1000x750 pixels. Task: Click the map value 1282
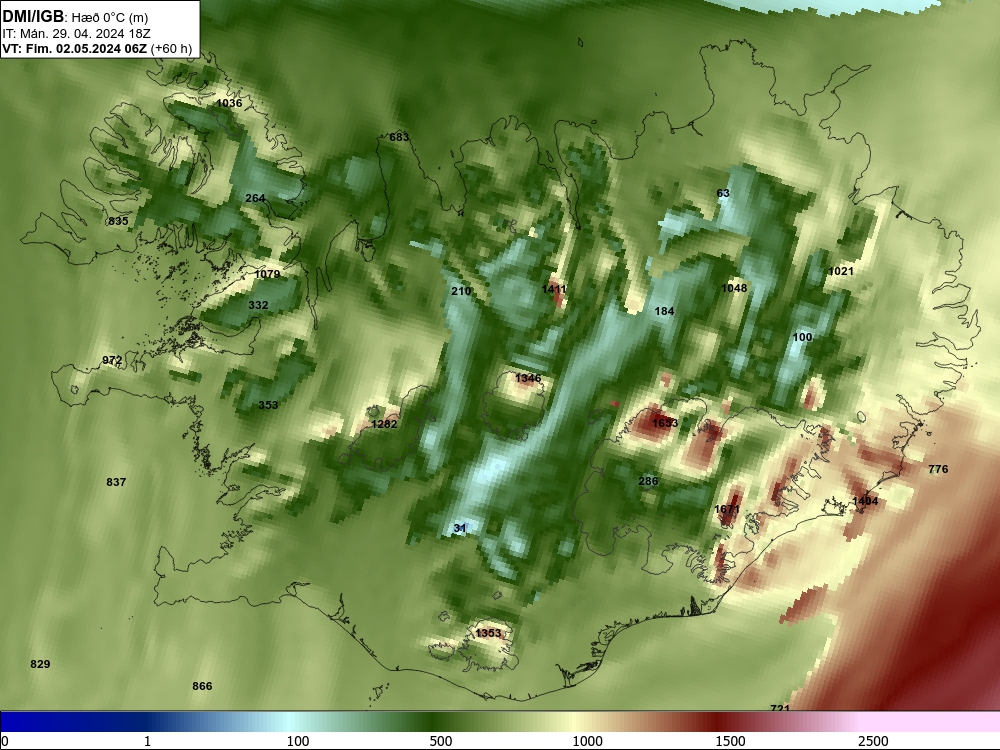pos(384,424)
